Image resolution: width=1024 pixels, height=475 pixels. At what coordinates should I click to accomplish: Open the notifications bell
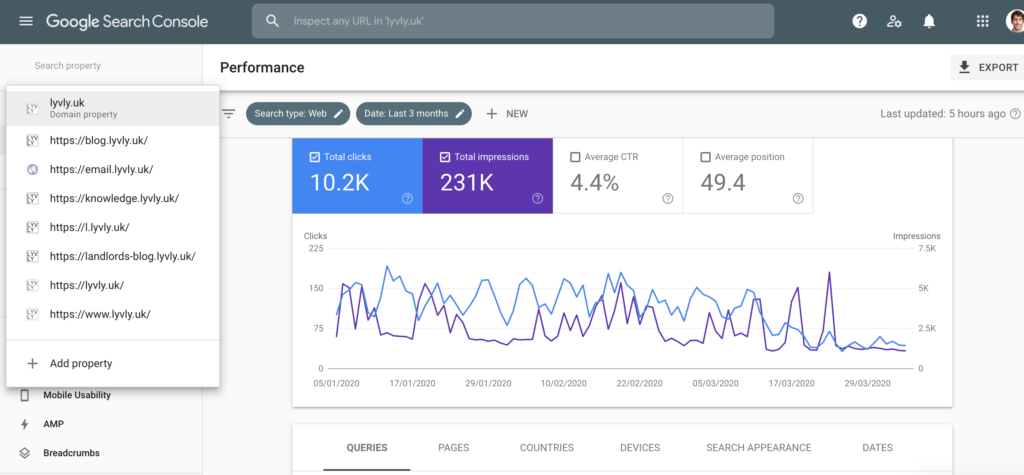click(x=929, y=21)
